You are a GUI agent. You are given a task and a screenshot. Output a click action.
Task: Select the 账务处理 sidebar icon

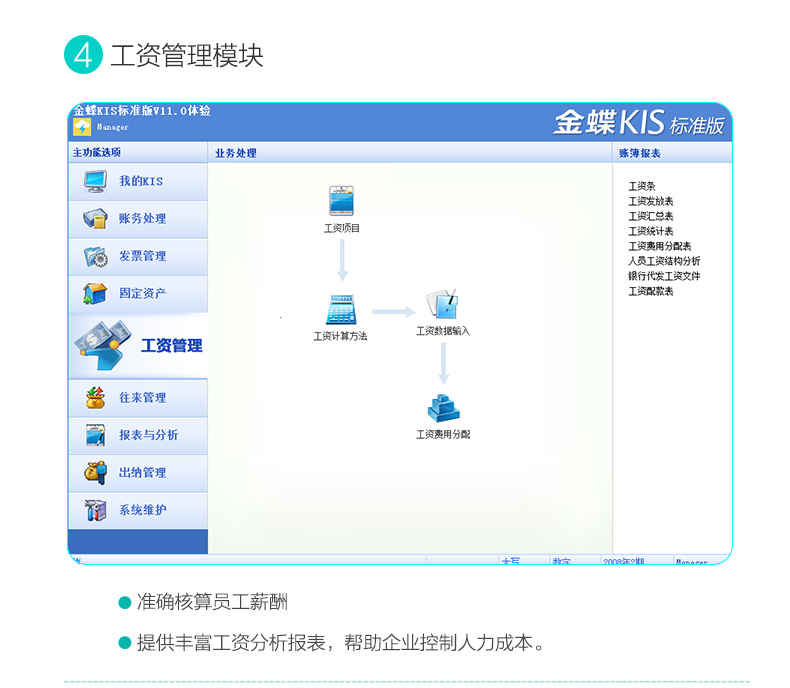point(95,218)
